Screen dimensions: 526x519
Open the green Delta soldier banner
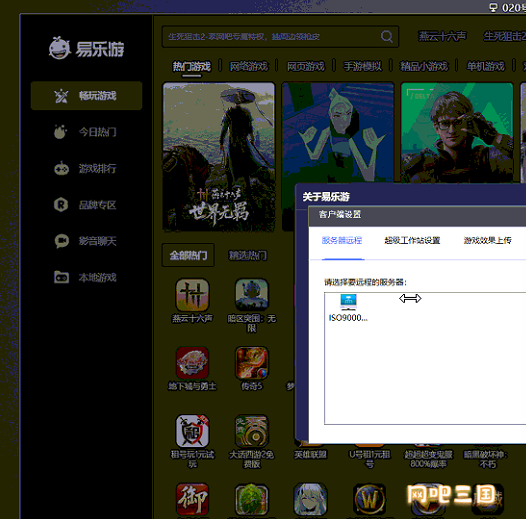pyautogui.click(x=457, y=133)
